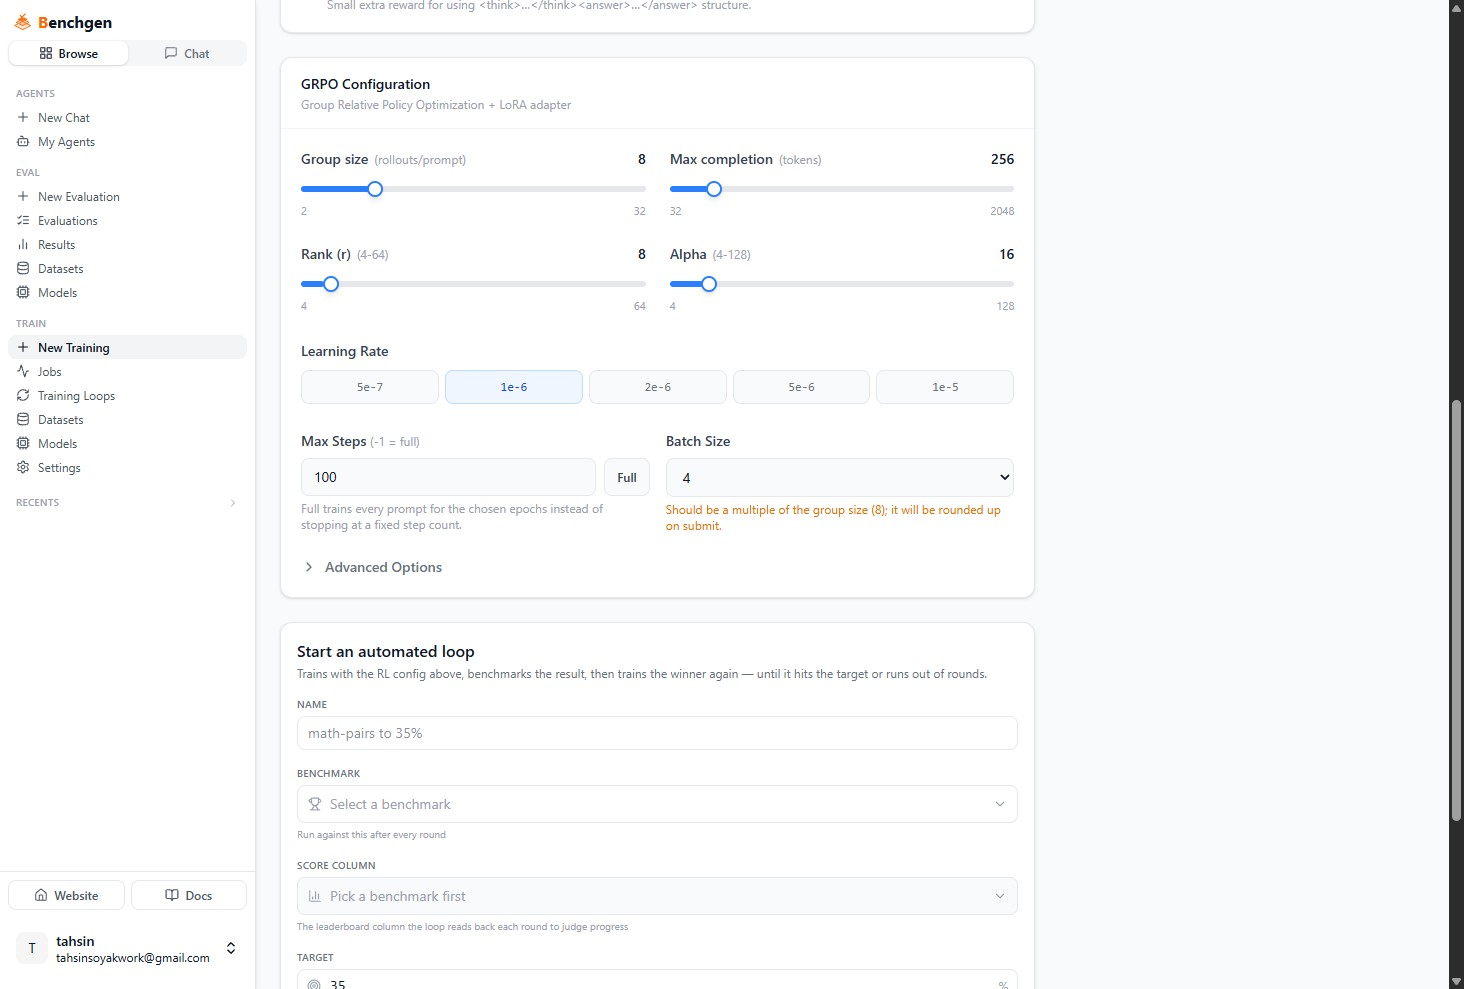
Task: Open the Select a benchmark dropdown
Action: click(657, 804)
